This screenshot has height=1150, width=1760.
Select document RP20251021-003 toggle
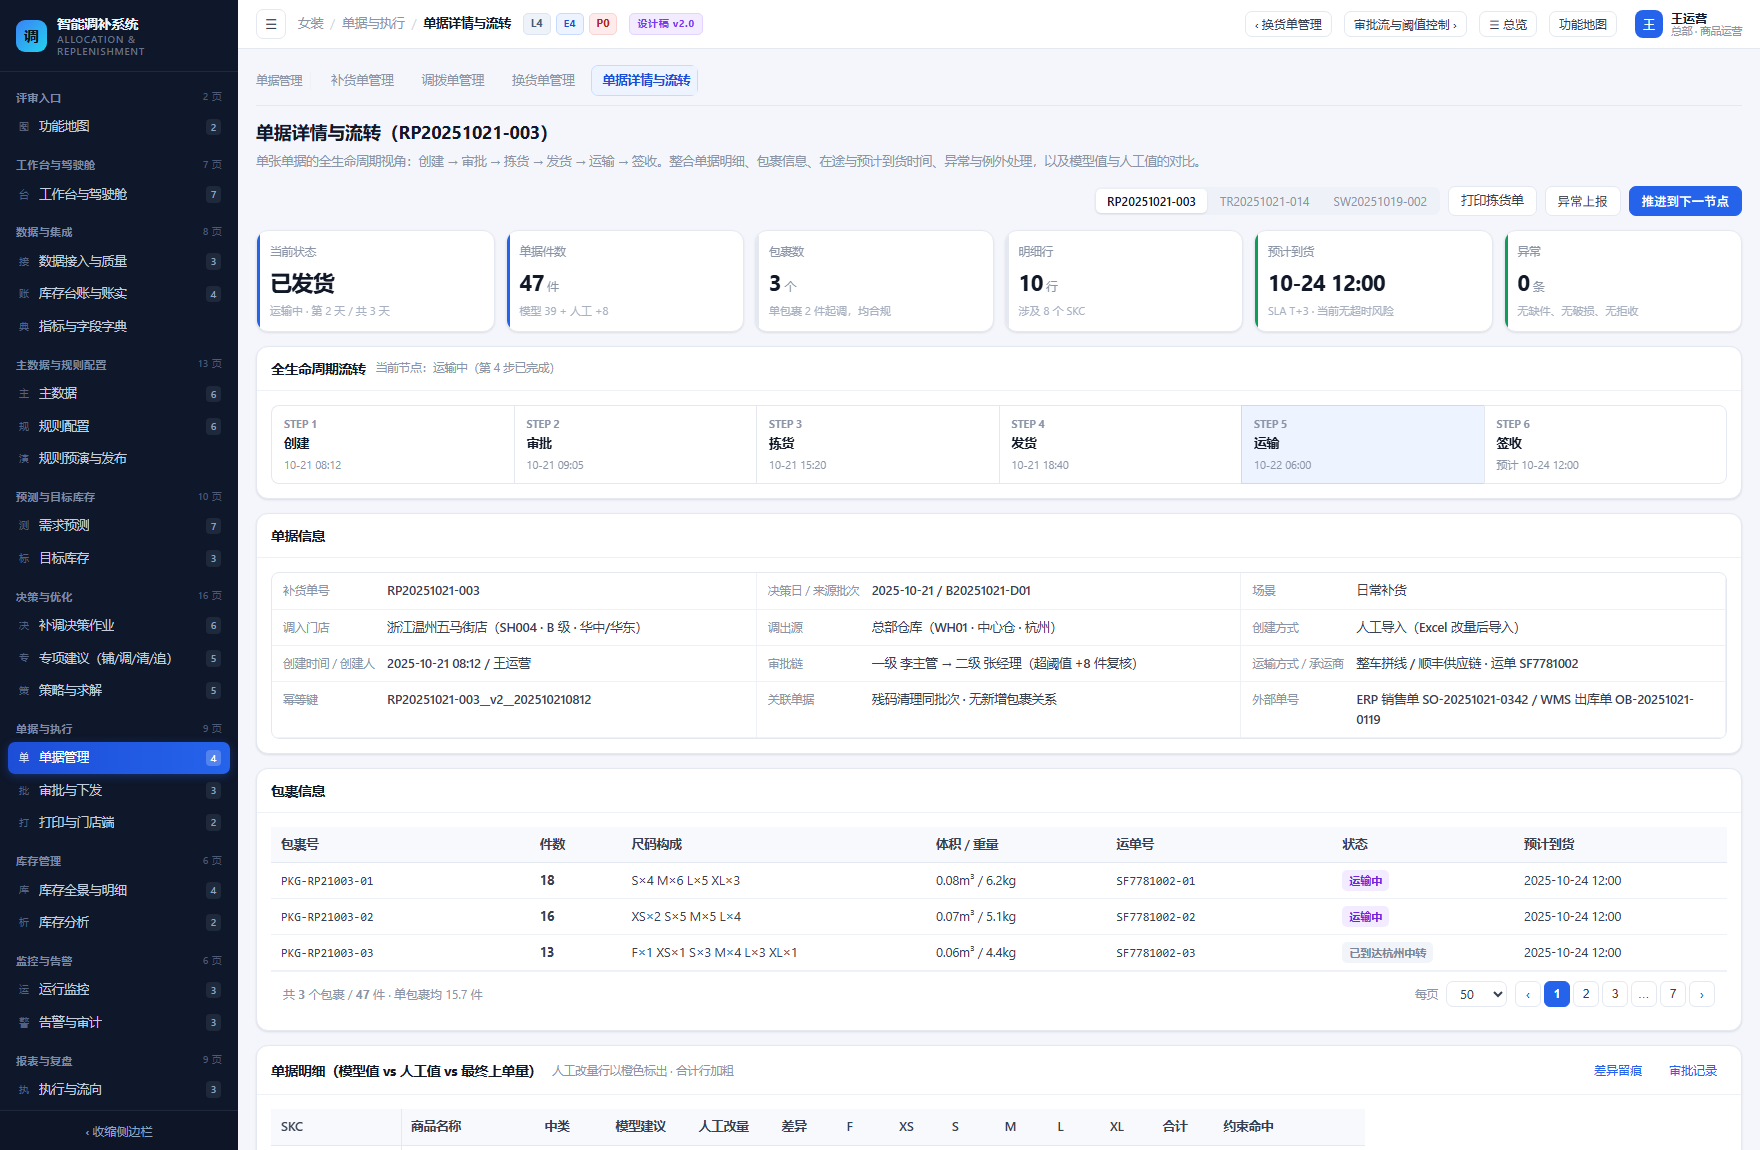coord(1151,201)
